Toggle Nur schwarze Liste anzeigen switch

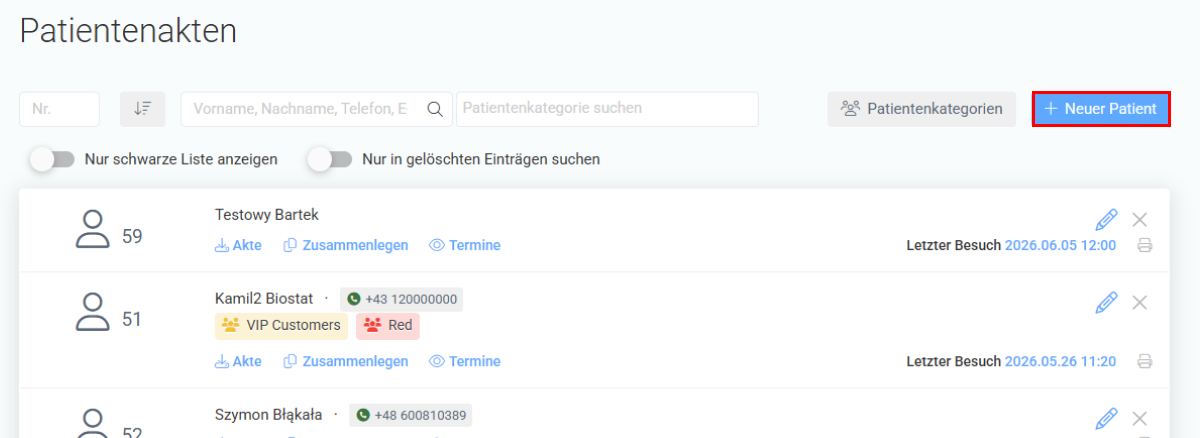(52, 159)
